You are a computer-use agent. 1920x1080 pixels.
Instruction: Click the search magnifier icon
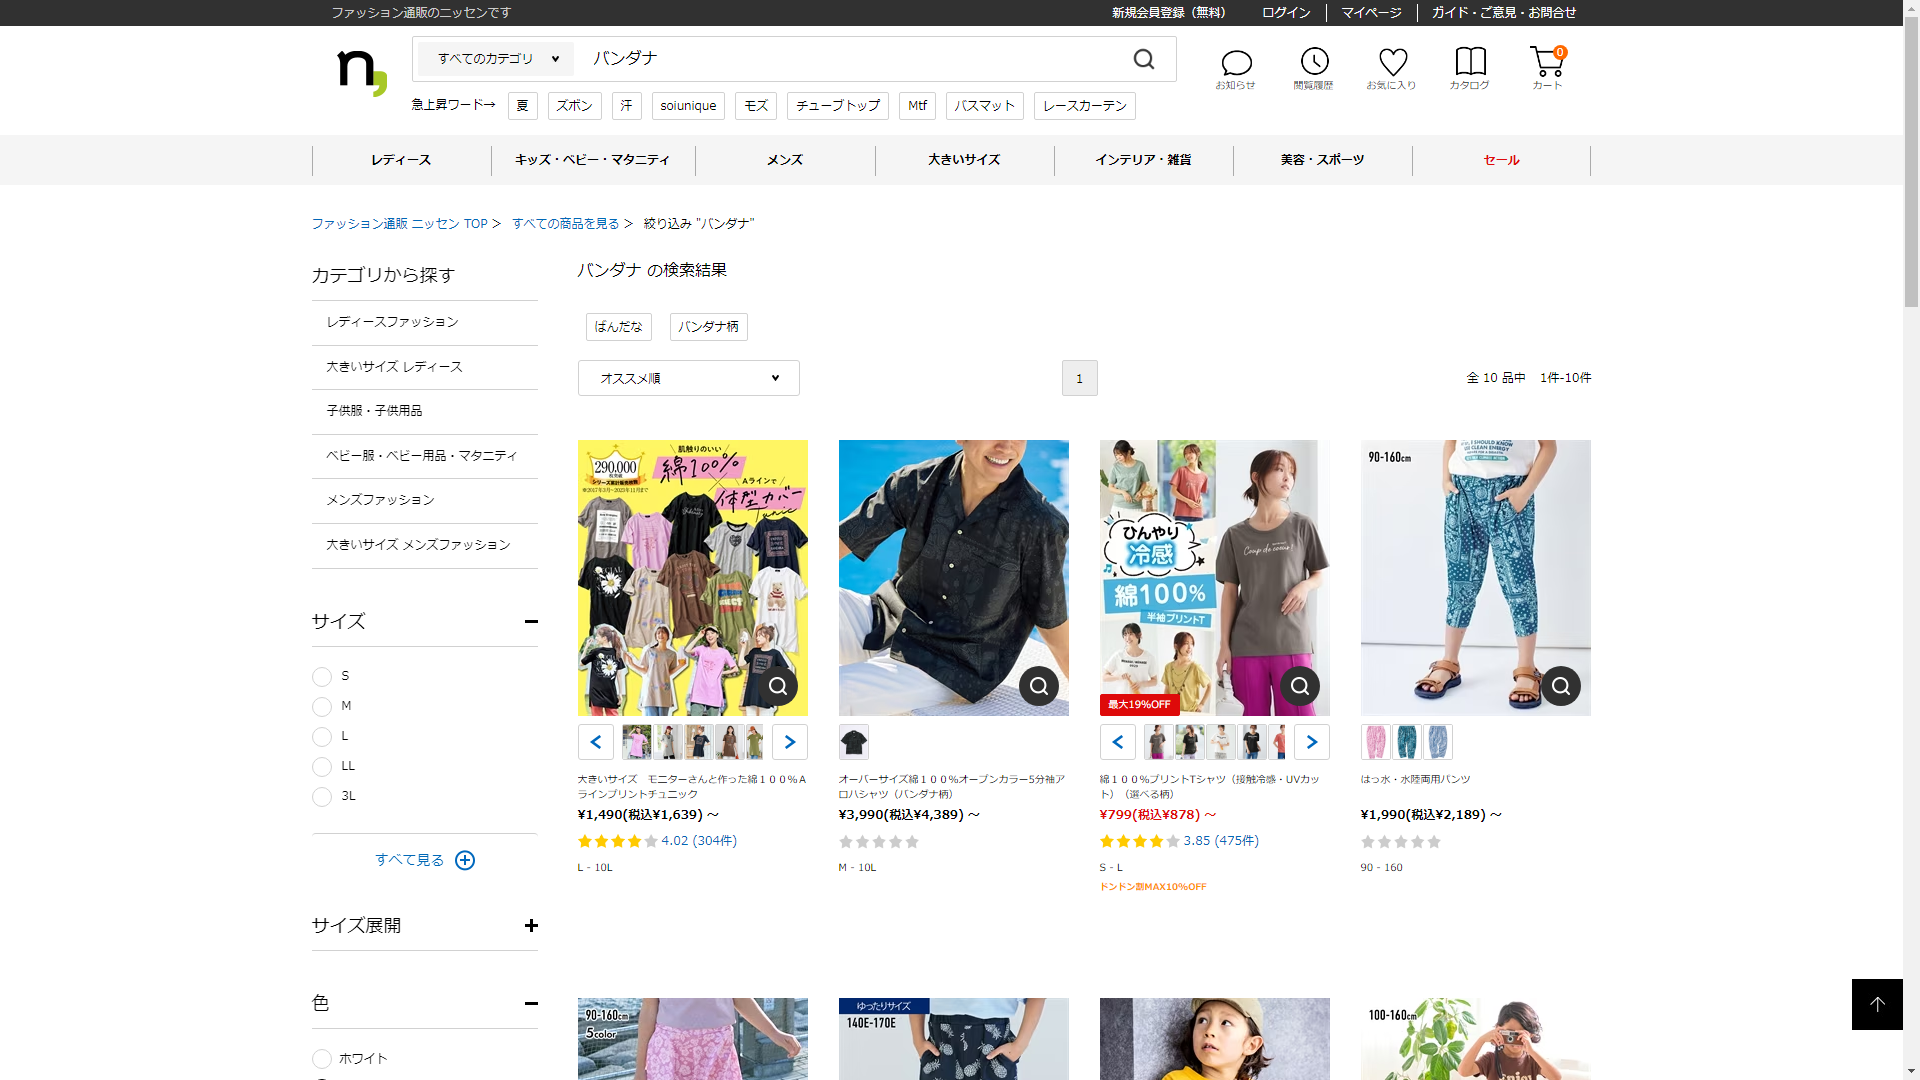coord(1144,60)
